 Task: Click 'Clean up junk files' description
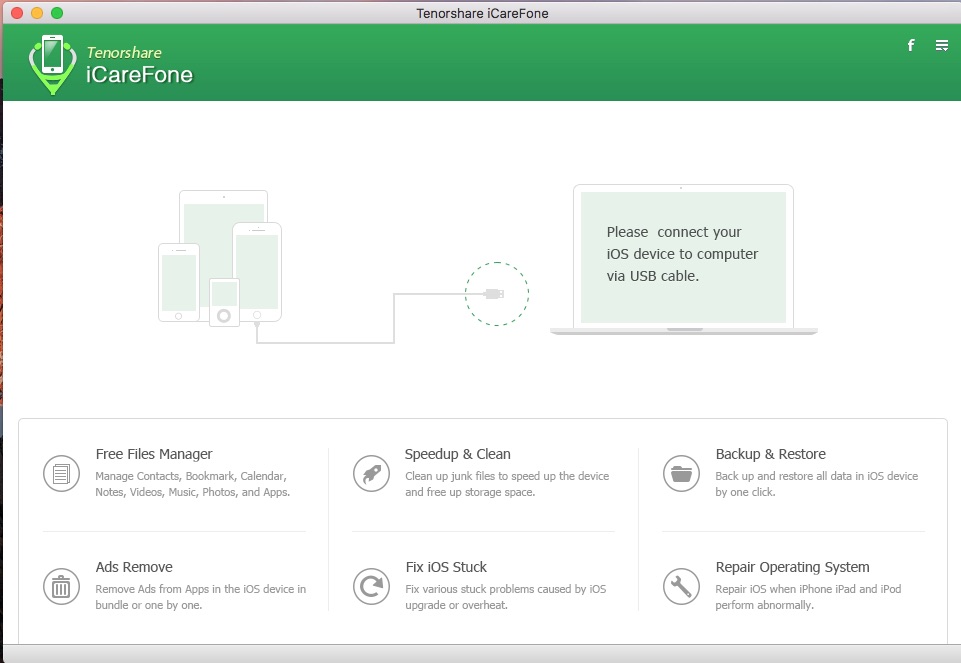507,484
